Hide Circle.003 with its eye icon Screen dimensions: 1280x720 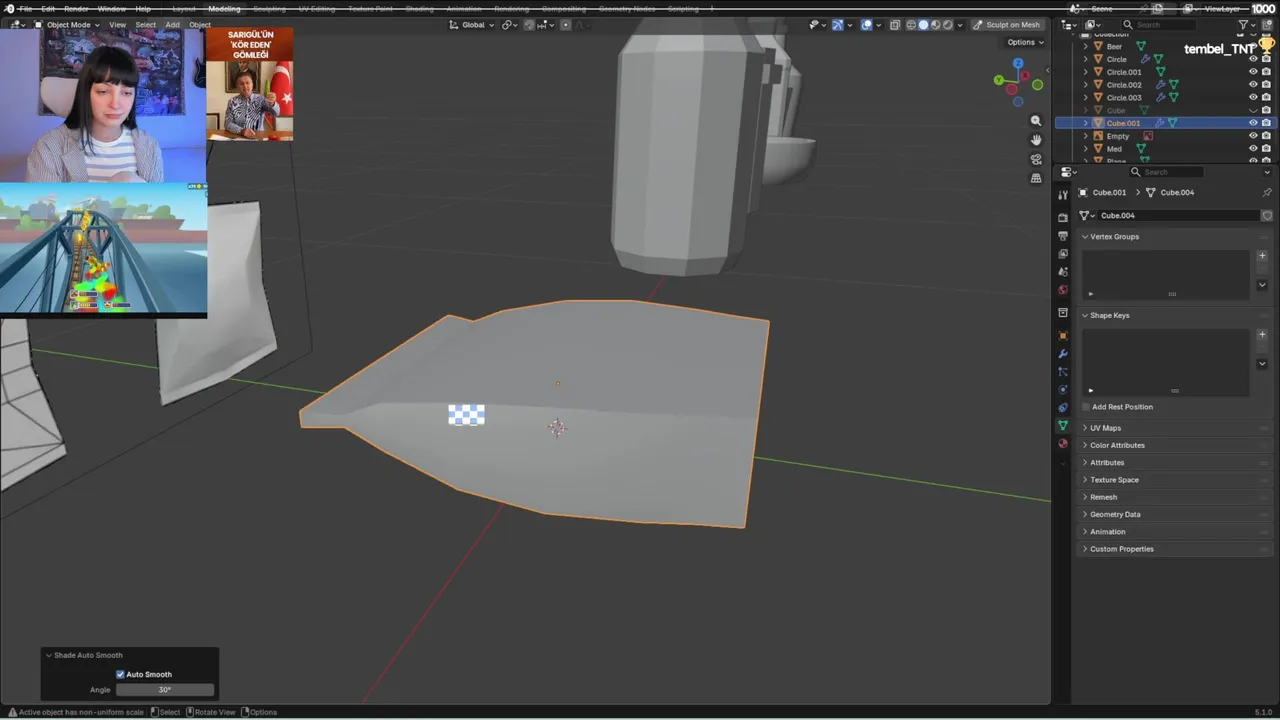coord(1253,98)
